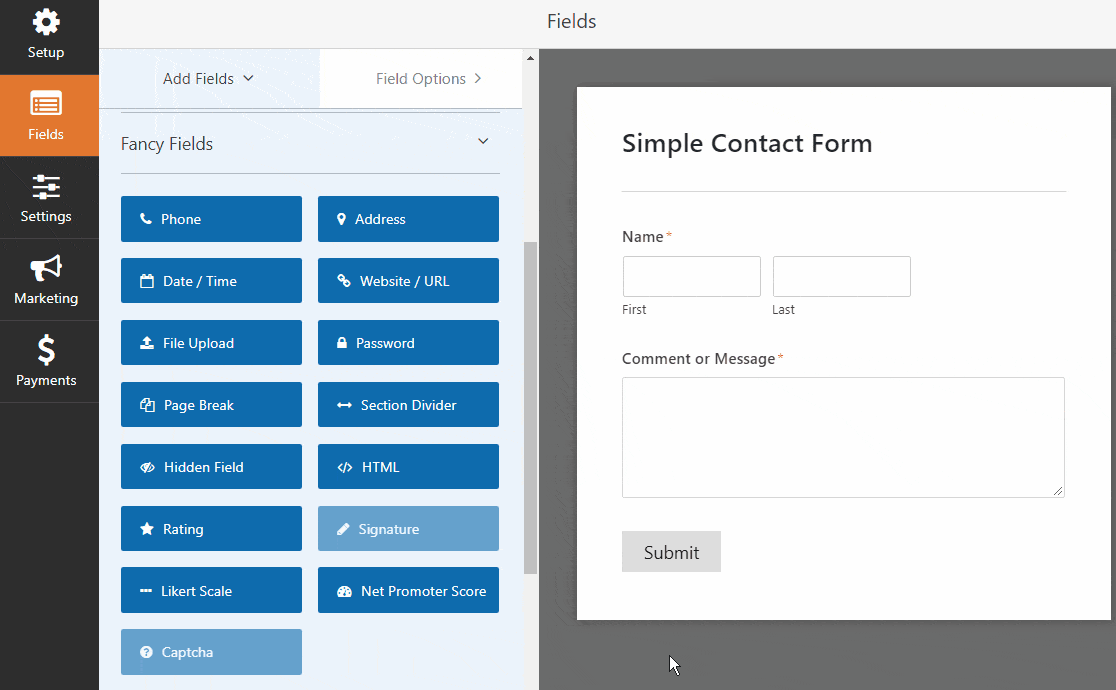The image size is (1116, 690).
Task: Click the First name input box
Action: pyautogui.click(x=692, y=277)
